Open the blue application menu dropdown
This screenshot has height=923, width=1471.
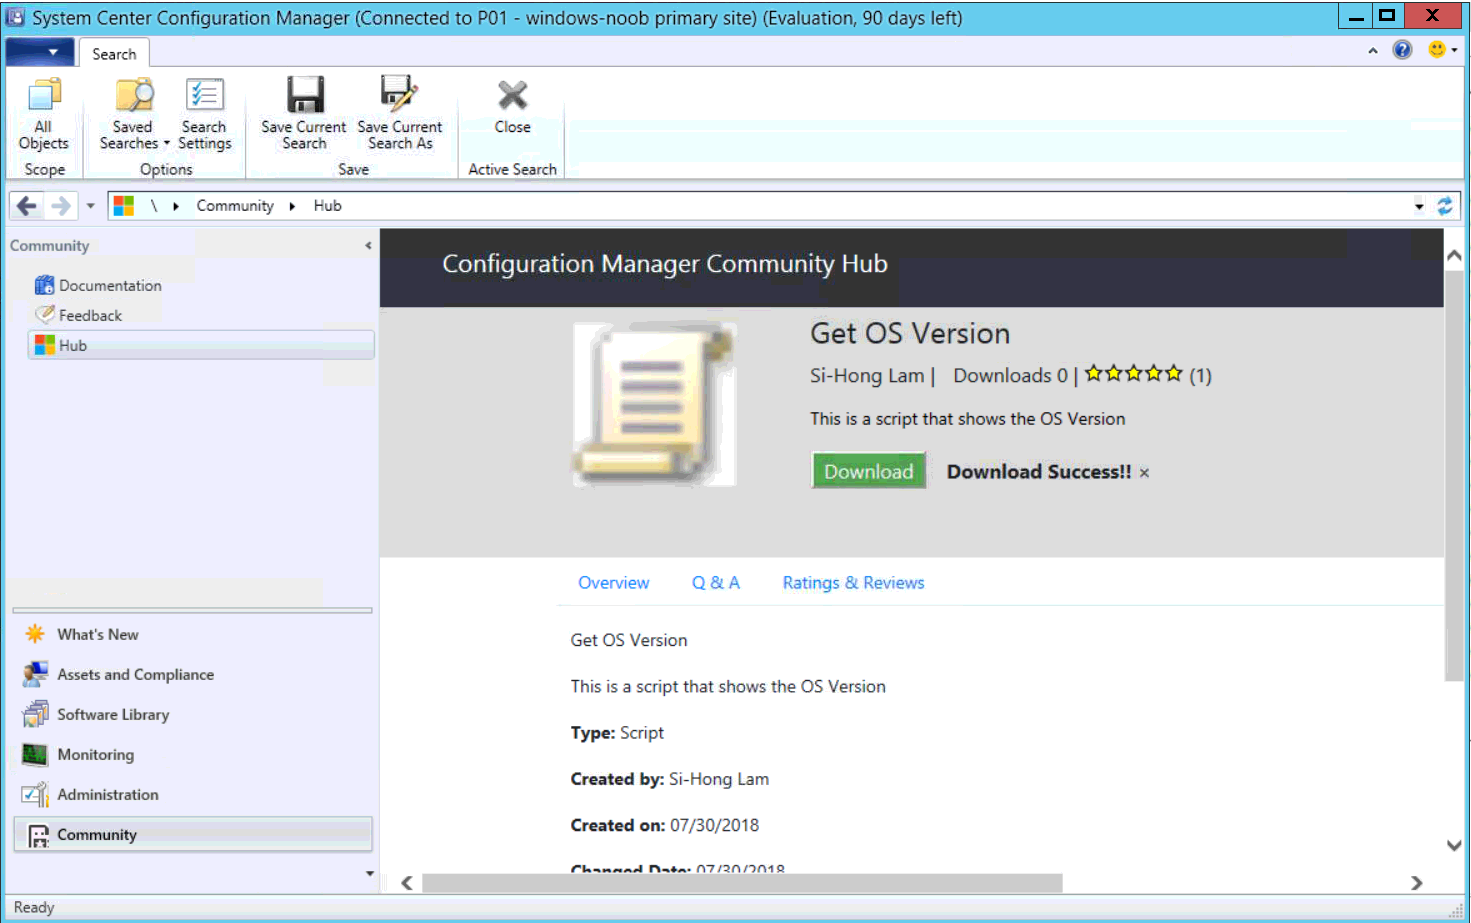[40, 52]
